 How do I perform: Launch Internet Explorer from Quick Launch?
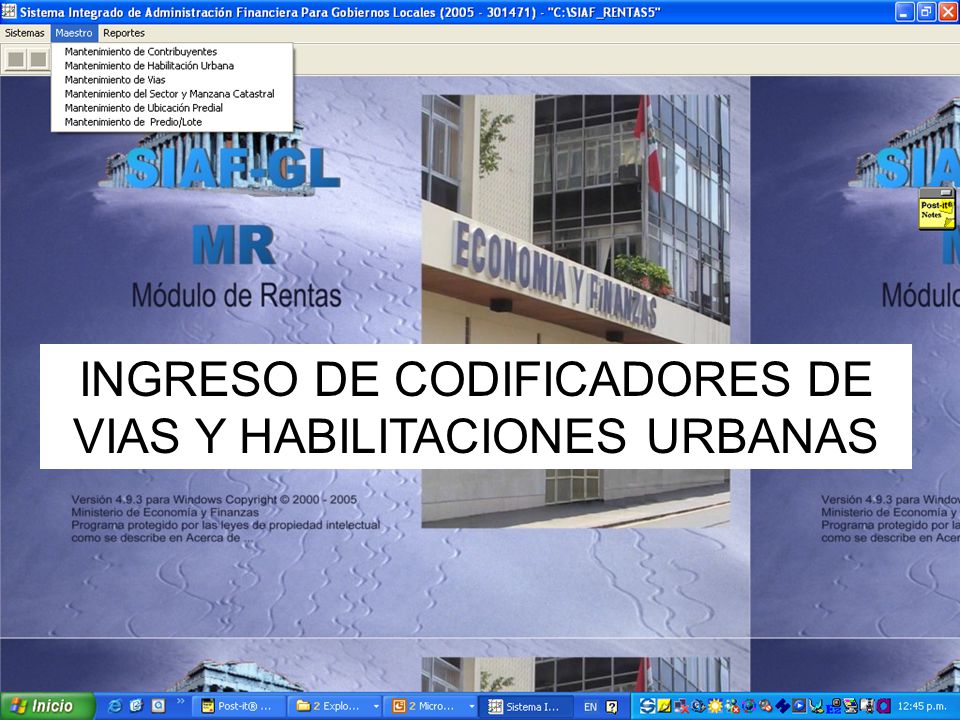point(114,707)
